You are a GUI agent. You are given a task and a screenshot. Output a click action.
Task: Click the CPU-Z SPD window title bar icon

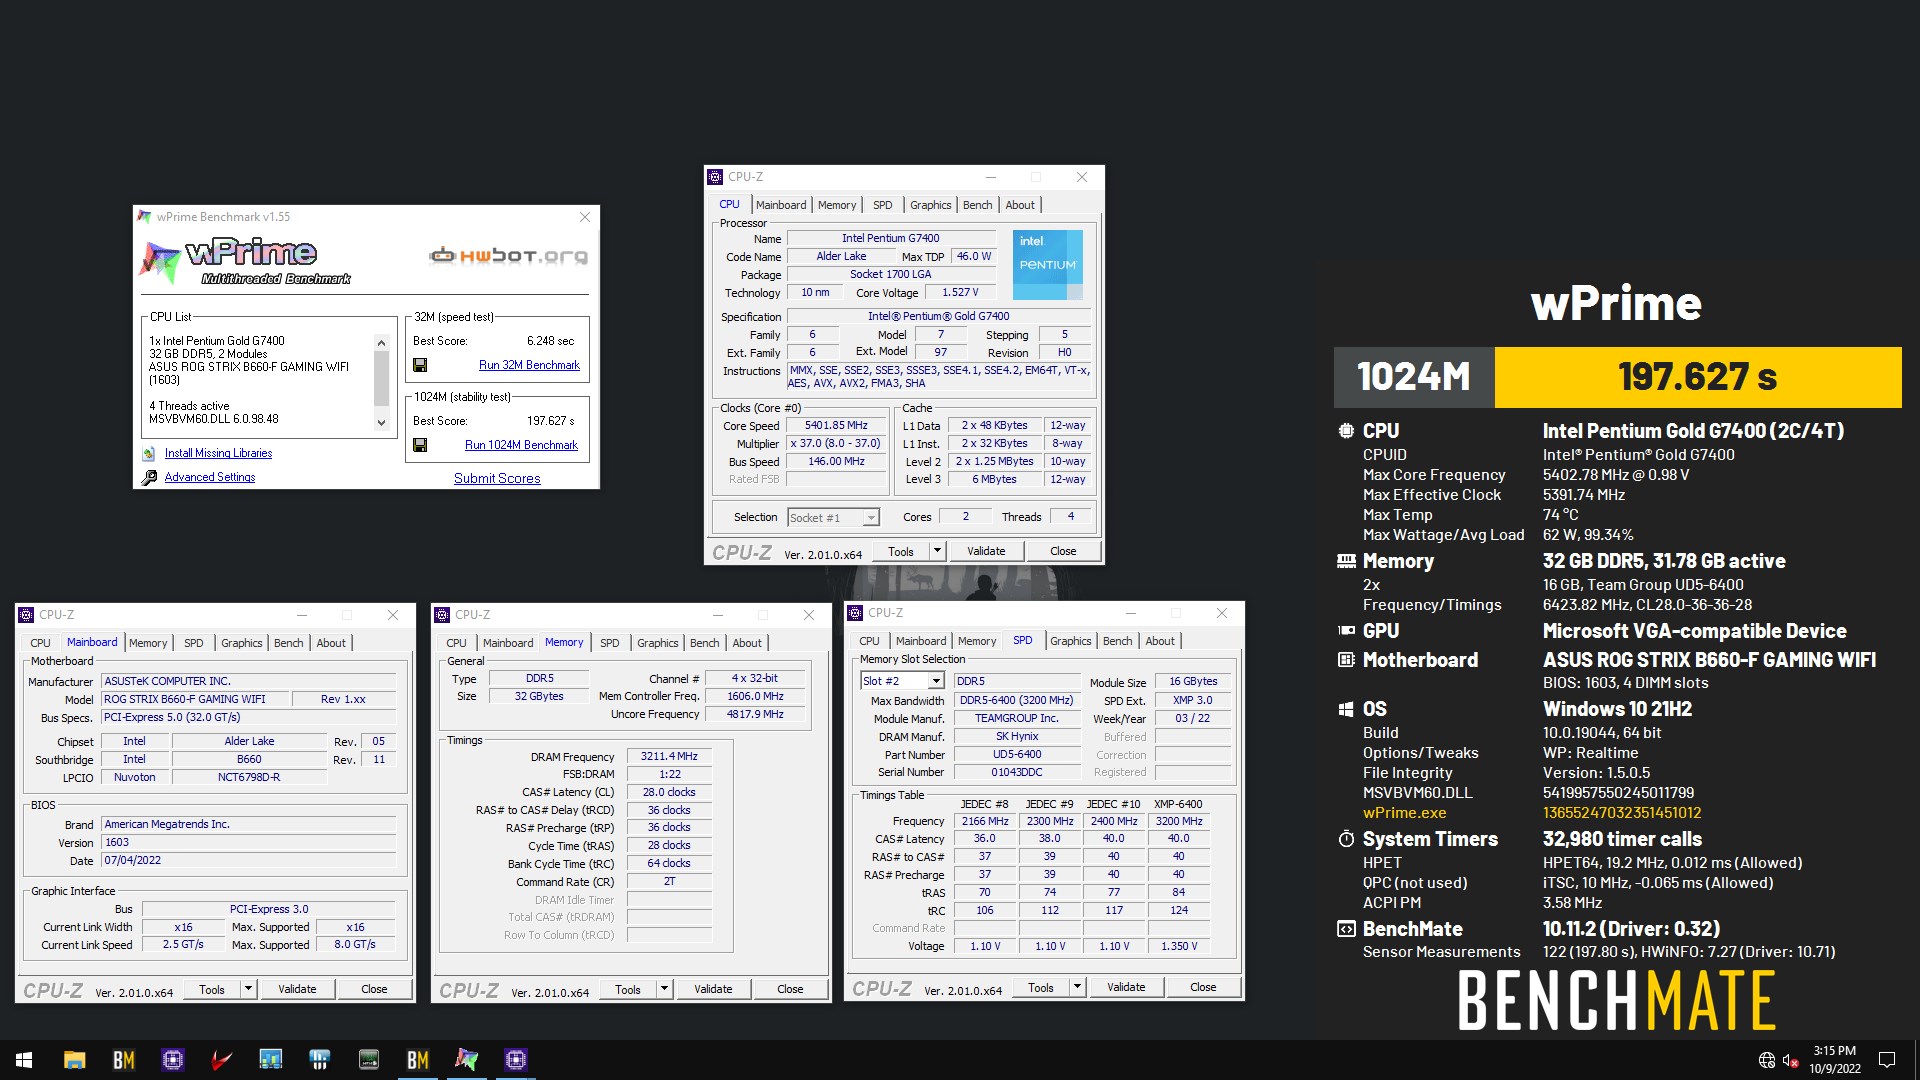click(855, 613)
